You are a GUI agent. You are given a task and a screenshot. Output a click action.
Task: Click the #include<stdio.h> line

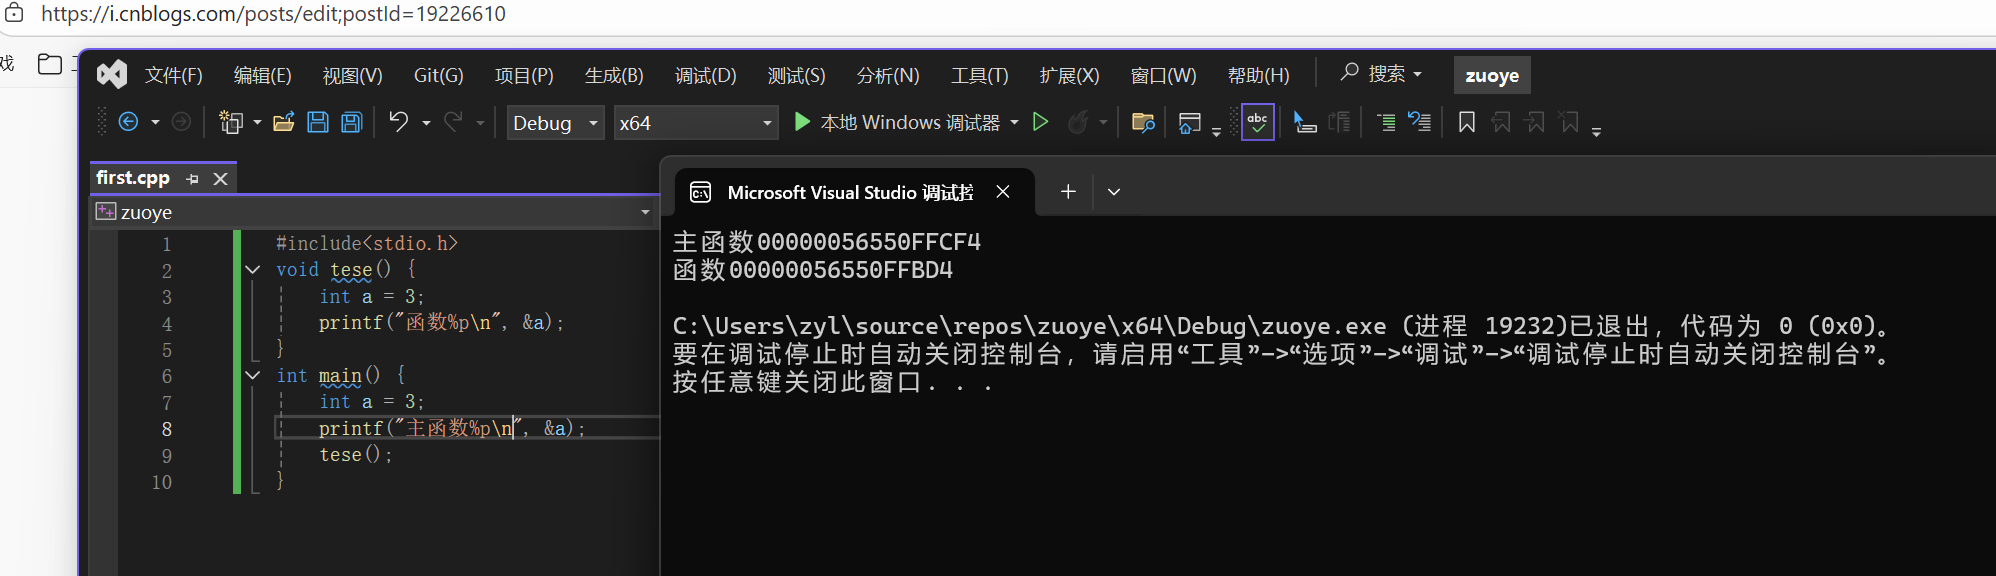click(x=366, y=243)
